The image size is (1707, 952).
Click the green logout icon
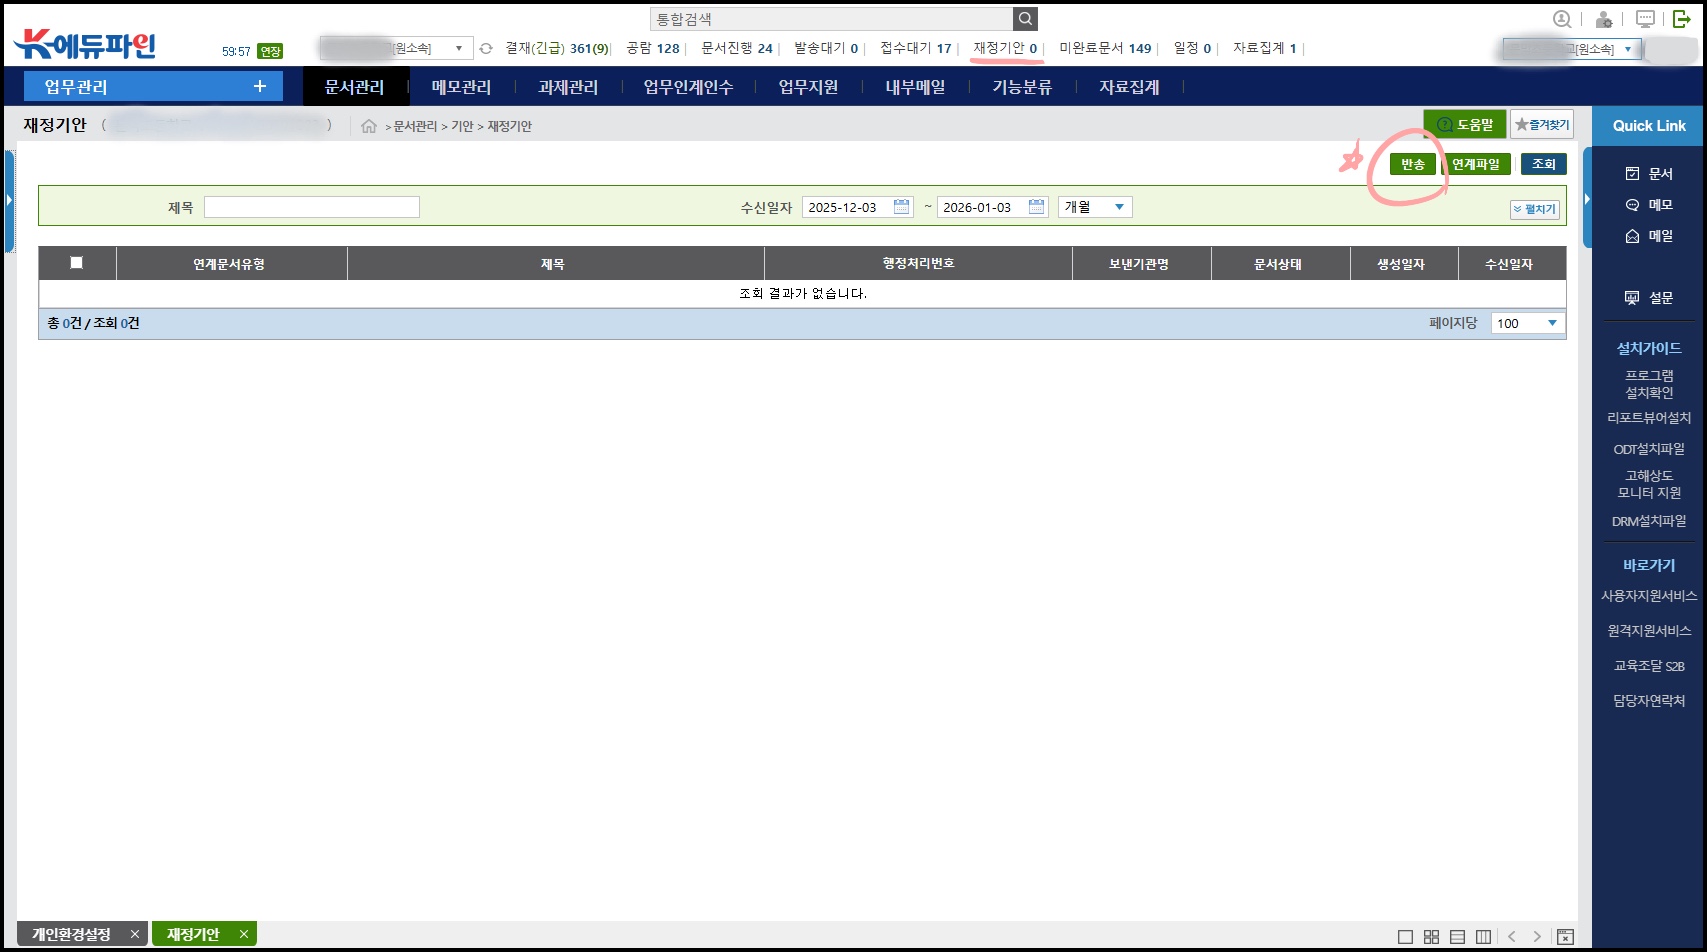[x=1682, y=19]
